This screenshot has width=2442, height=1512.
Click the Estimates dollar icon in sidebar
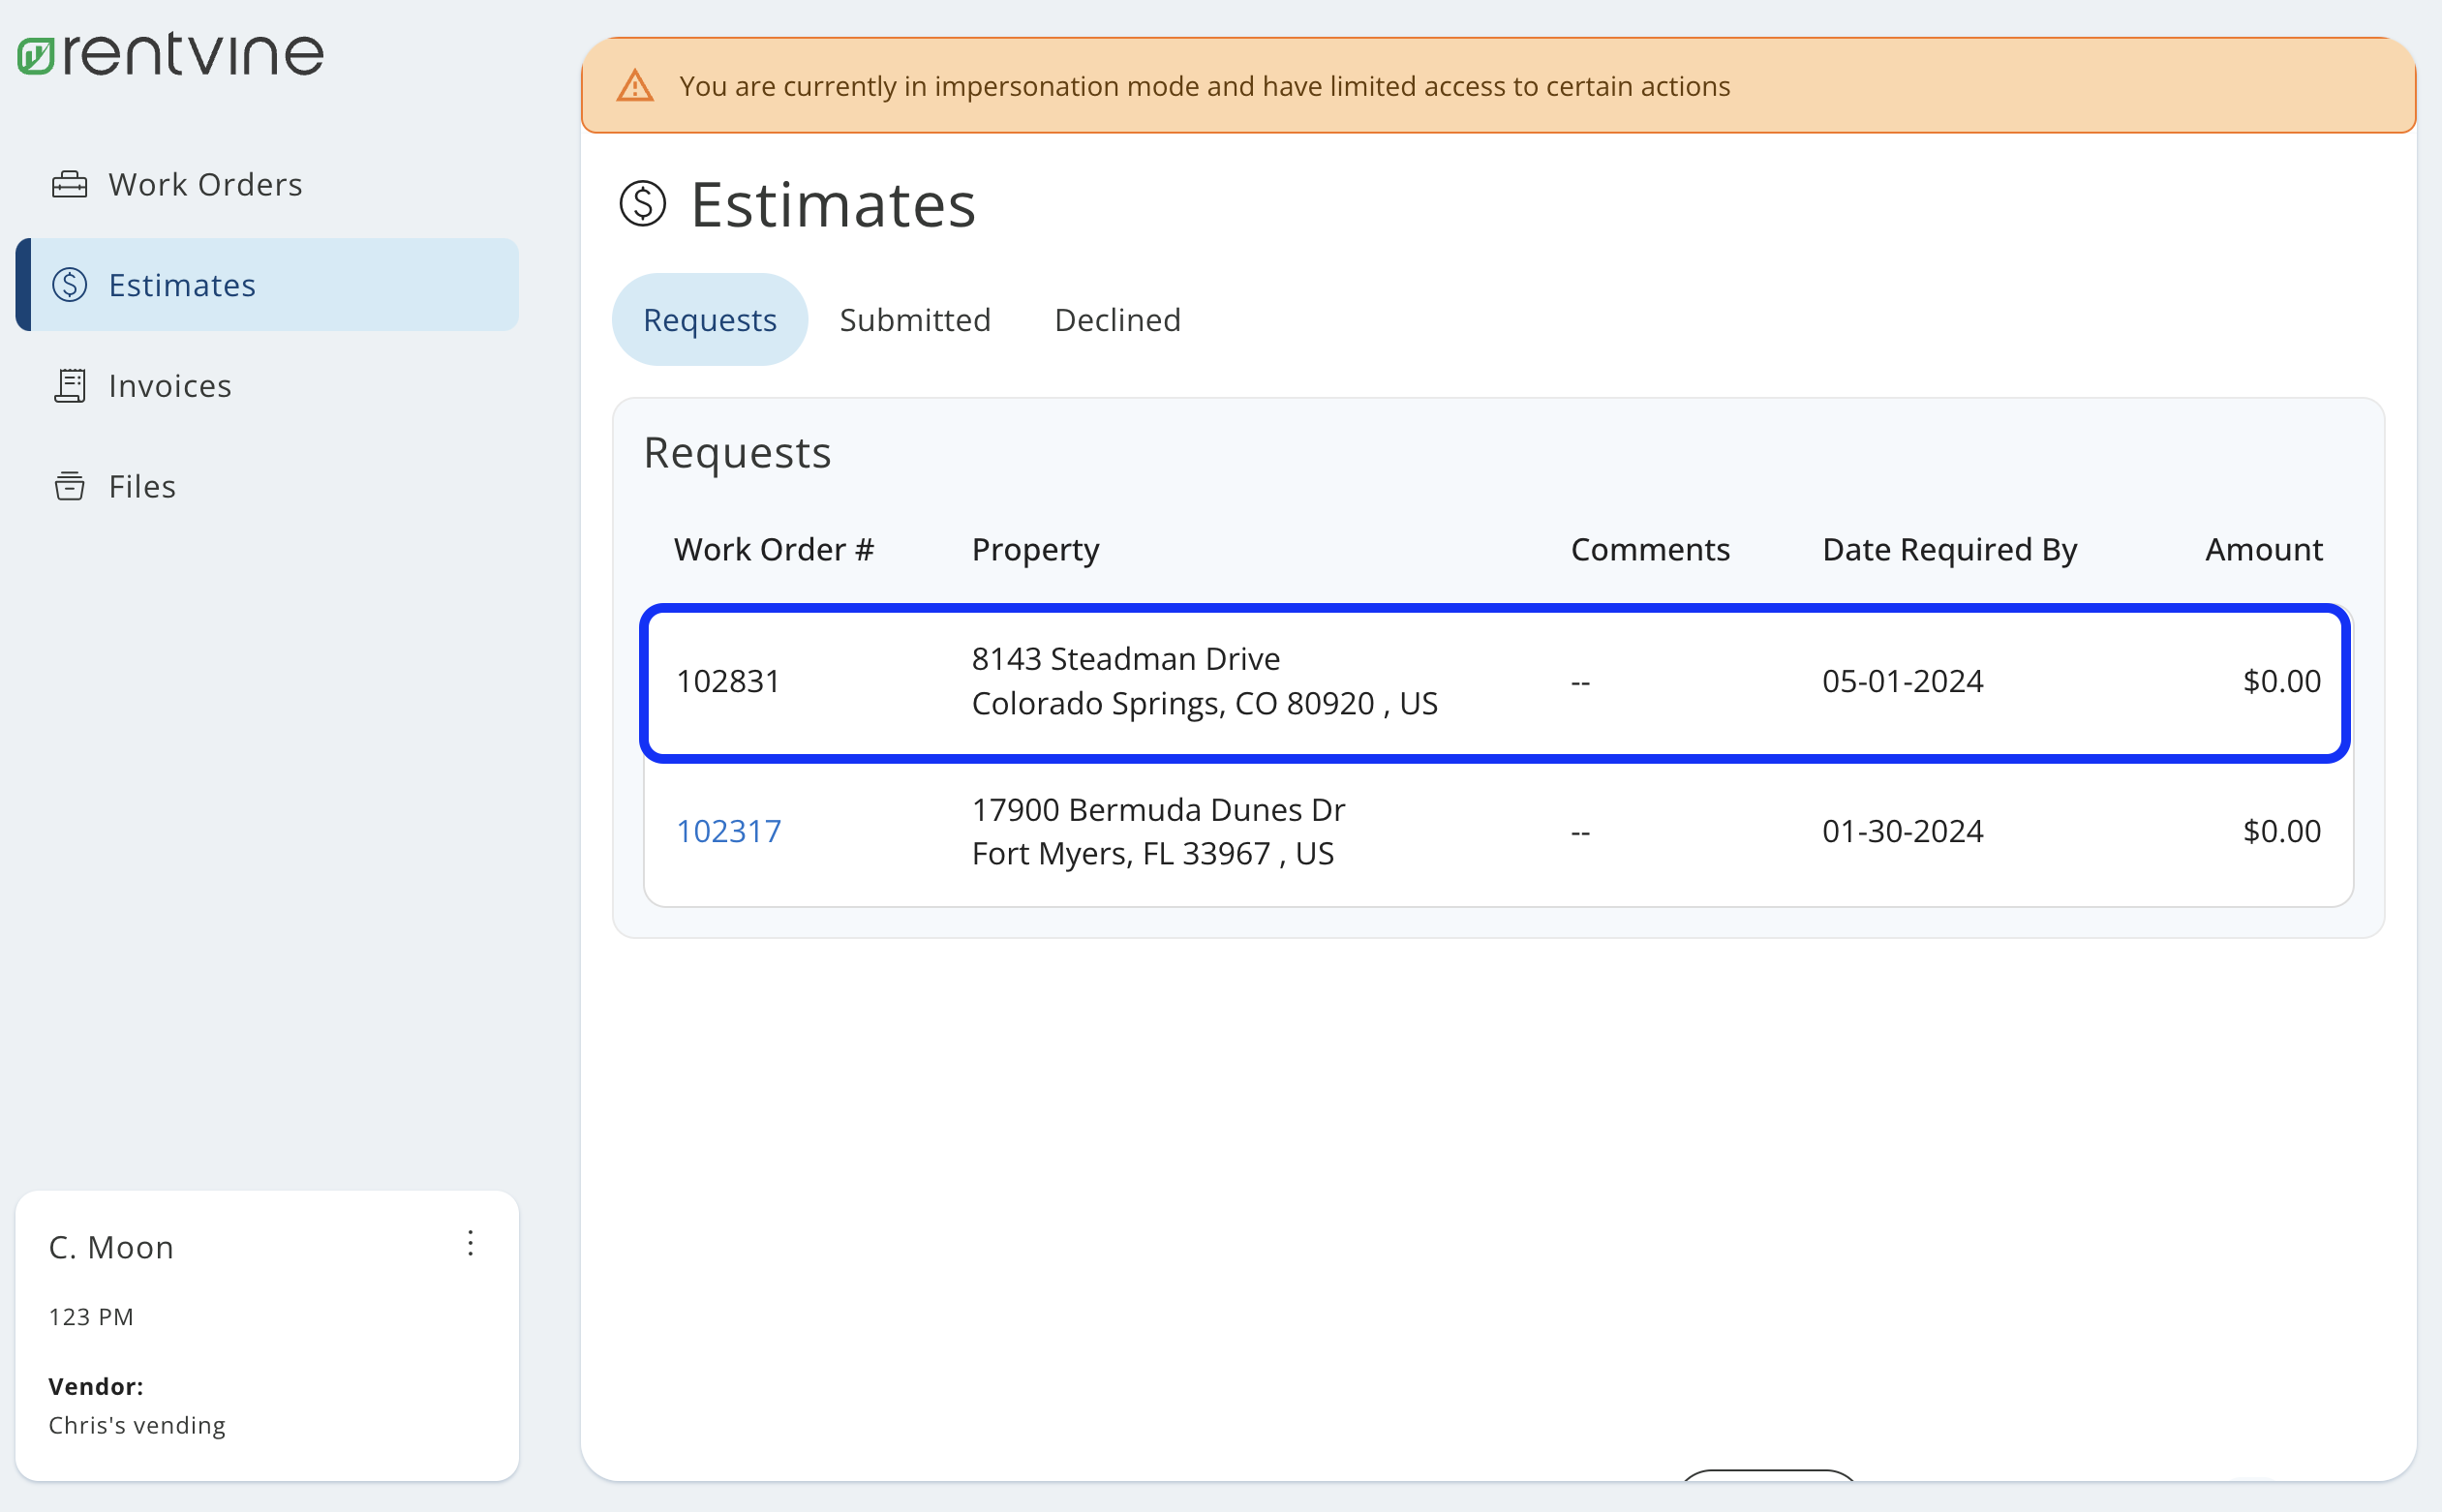point(69,285)
